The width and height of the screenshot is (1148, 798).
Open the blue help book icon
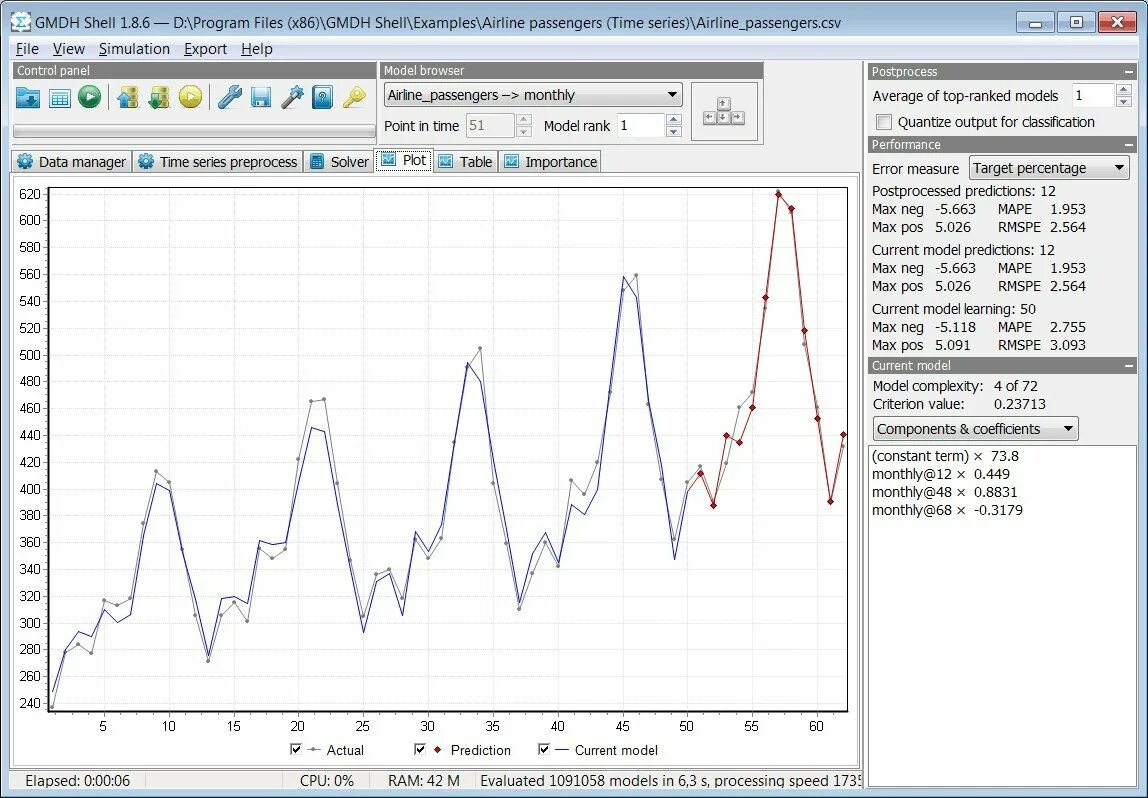[x=323, y=97]
